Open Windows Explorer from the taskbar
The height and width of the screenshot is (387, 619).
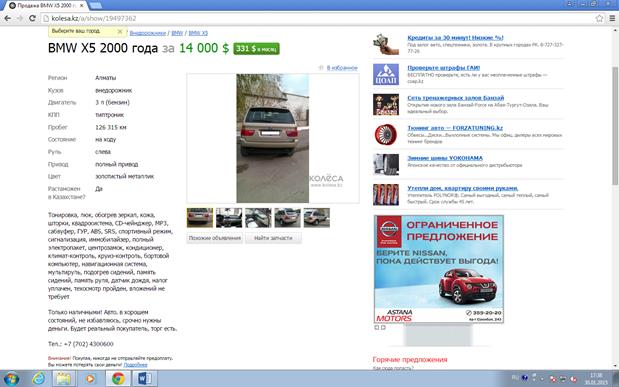[x=64, y=379]
